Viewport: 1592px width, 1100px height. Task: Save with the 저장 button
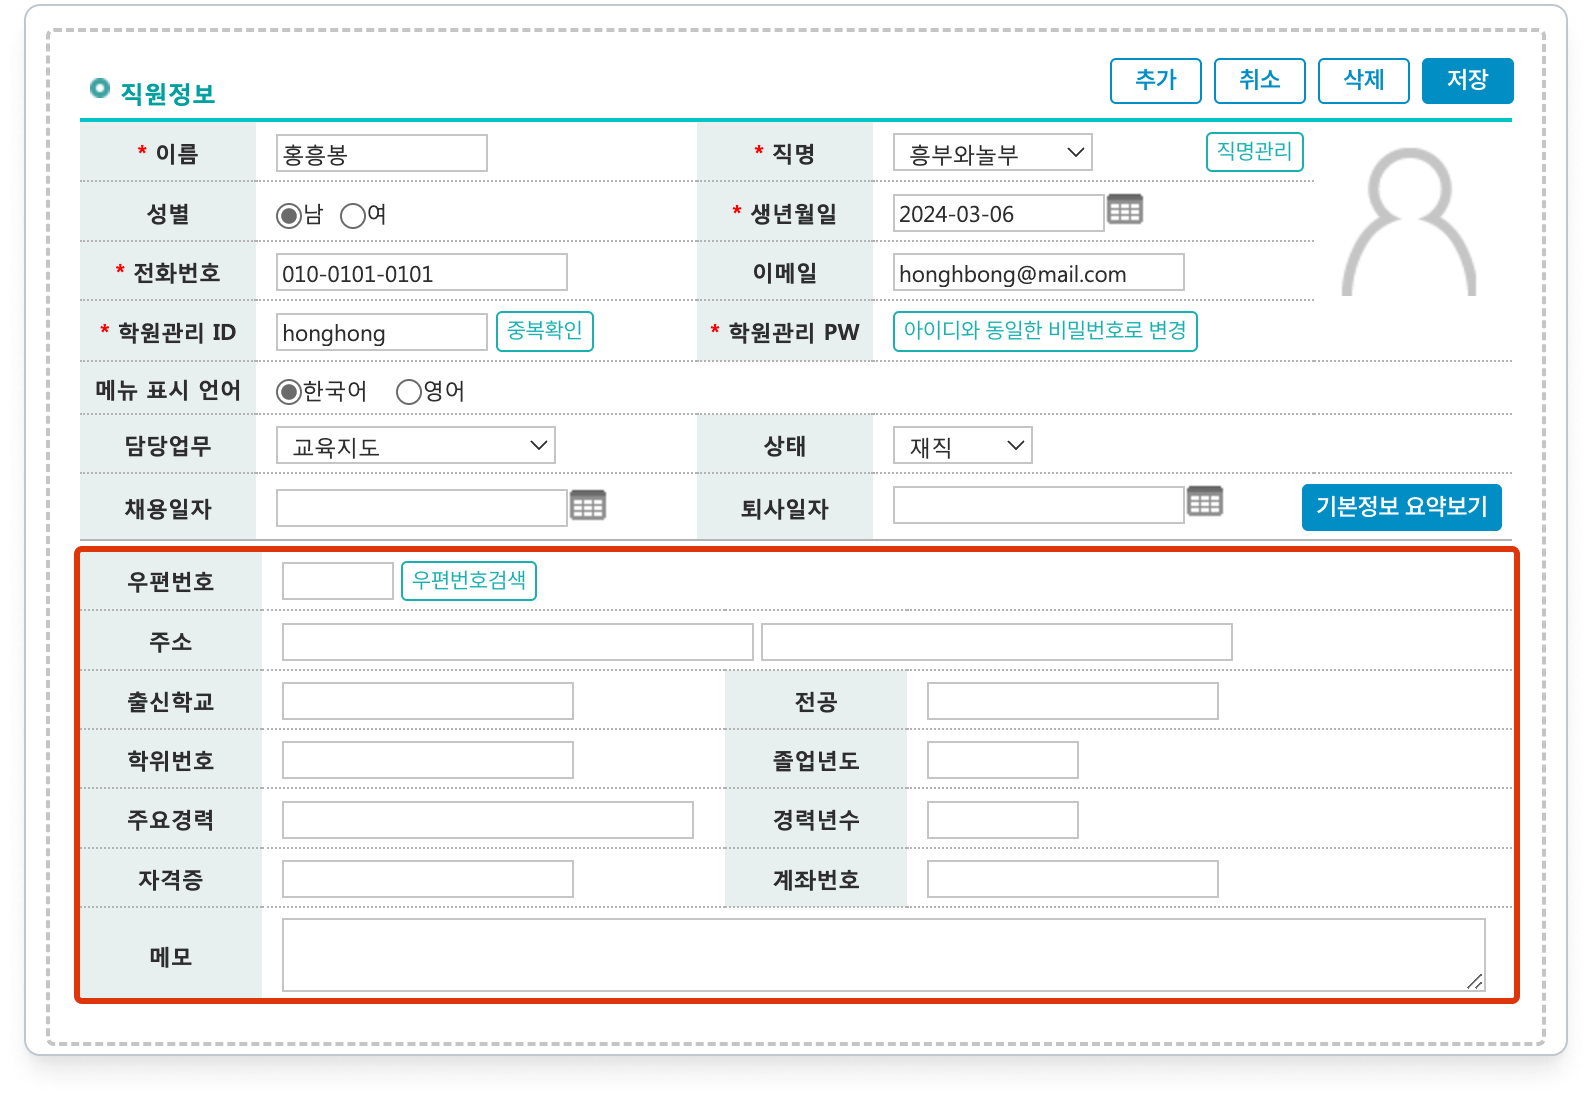pos(1468,80)
